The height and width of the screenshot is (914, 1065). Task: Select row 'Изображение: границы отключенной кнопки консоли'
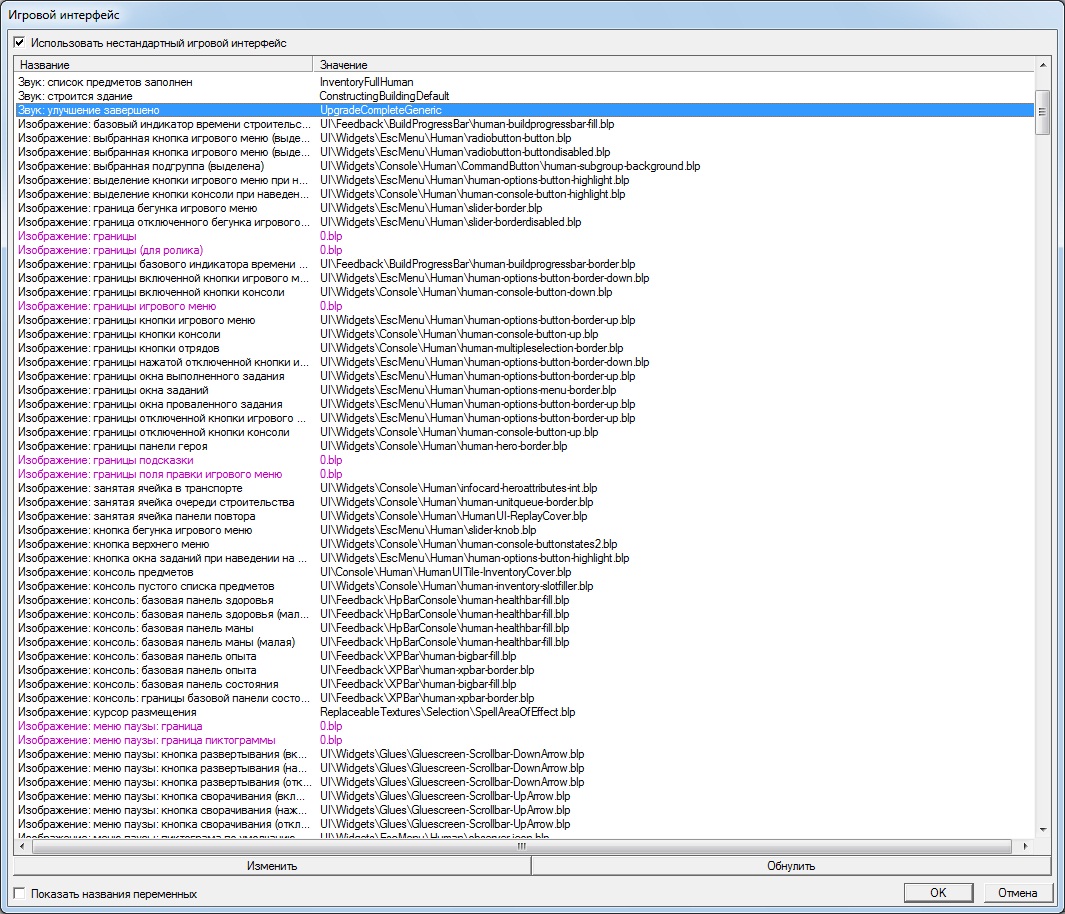(x=524, y=432)
